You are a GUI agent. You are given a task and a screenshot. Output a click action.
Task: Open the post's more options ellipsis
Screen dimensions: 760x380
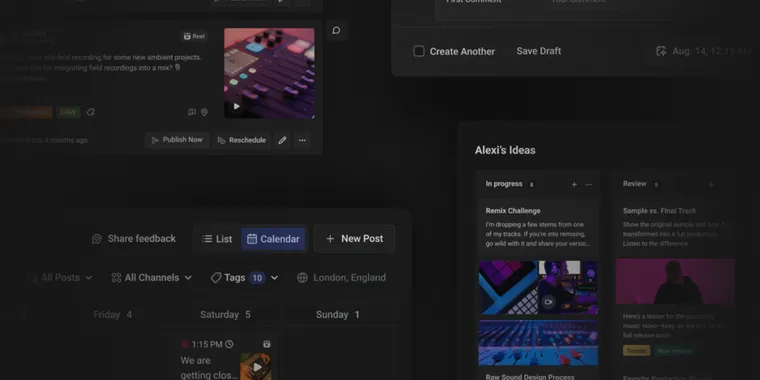click(302, 140)
